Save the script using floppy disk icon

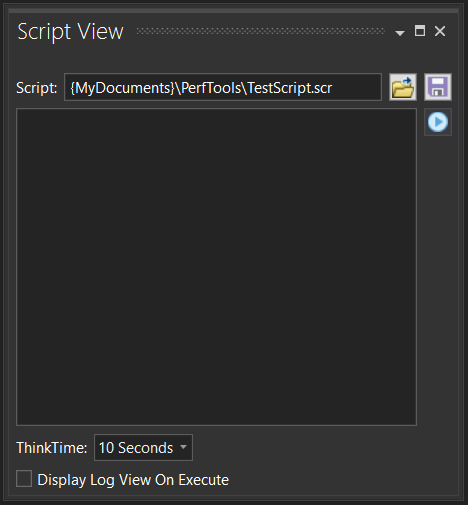[x=438, y=87]
